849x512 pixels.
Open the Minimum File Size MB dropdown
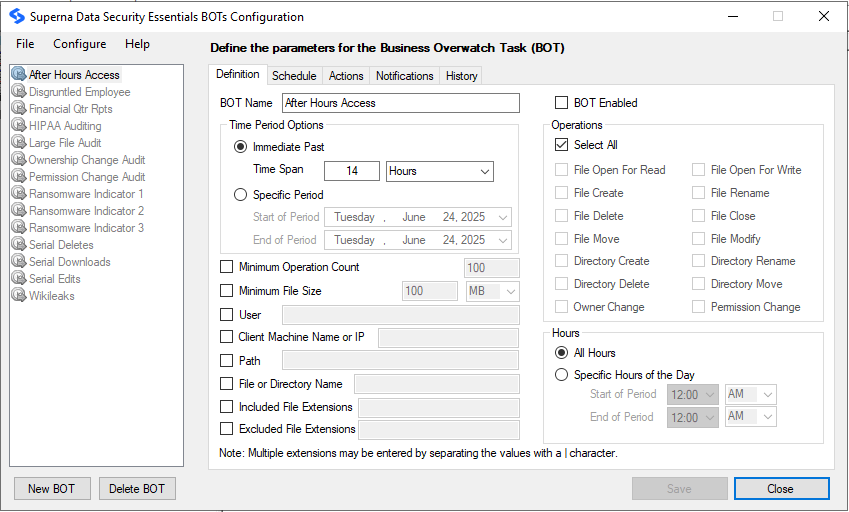(x=492, y=291)
